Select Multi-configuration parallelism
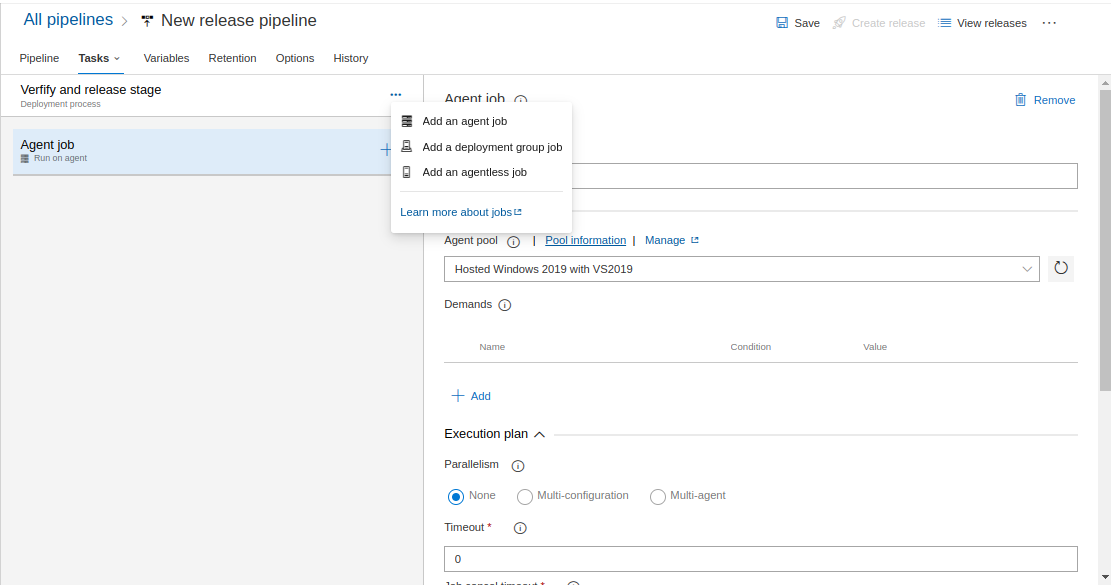The height and width of the screenshot is (585, 1111). click(x=525, y=497)
